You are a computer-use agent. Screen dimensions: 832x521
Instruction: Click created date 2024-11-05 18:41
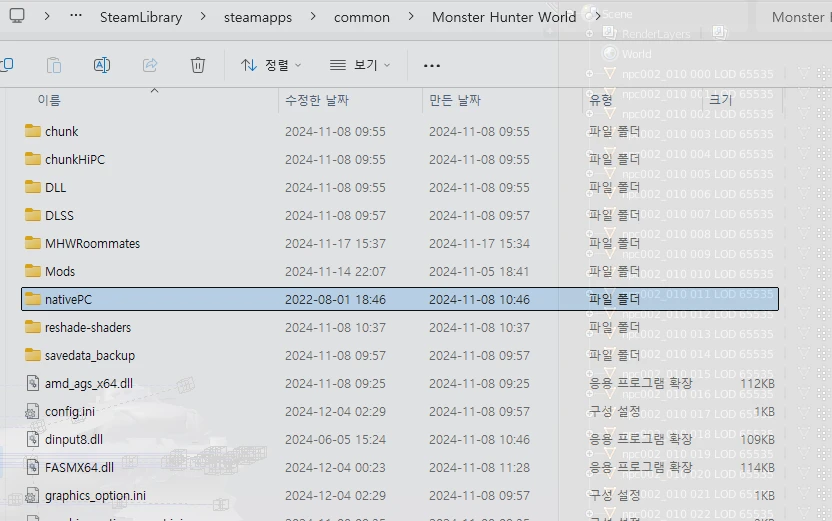click(x=479, y=271)
